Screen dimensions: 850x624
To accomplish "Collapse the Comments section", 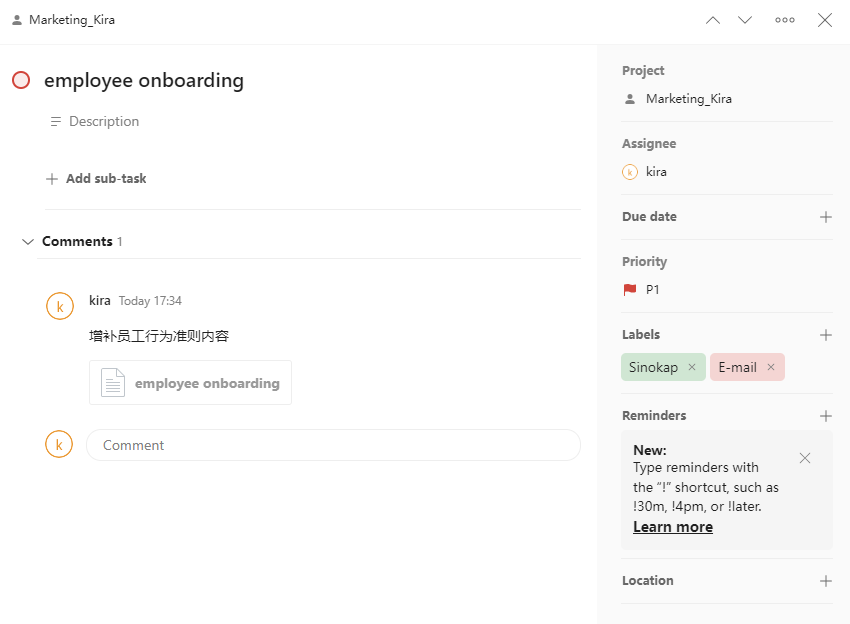I will (x=26, y=241).
